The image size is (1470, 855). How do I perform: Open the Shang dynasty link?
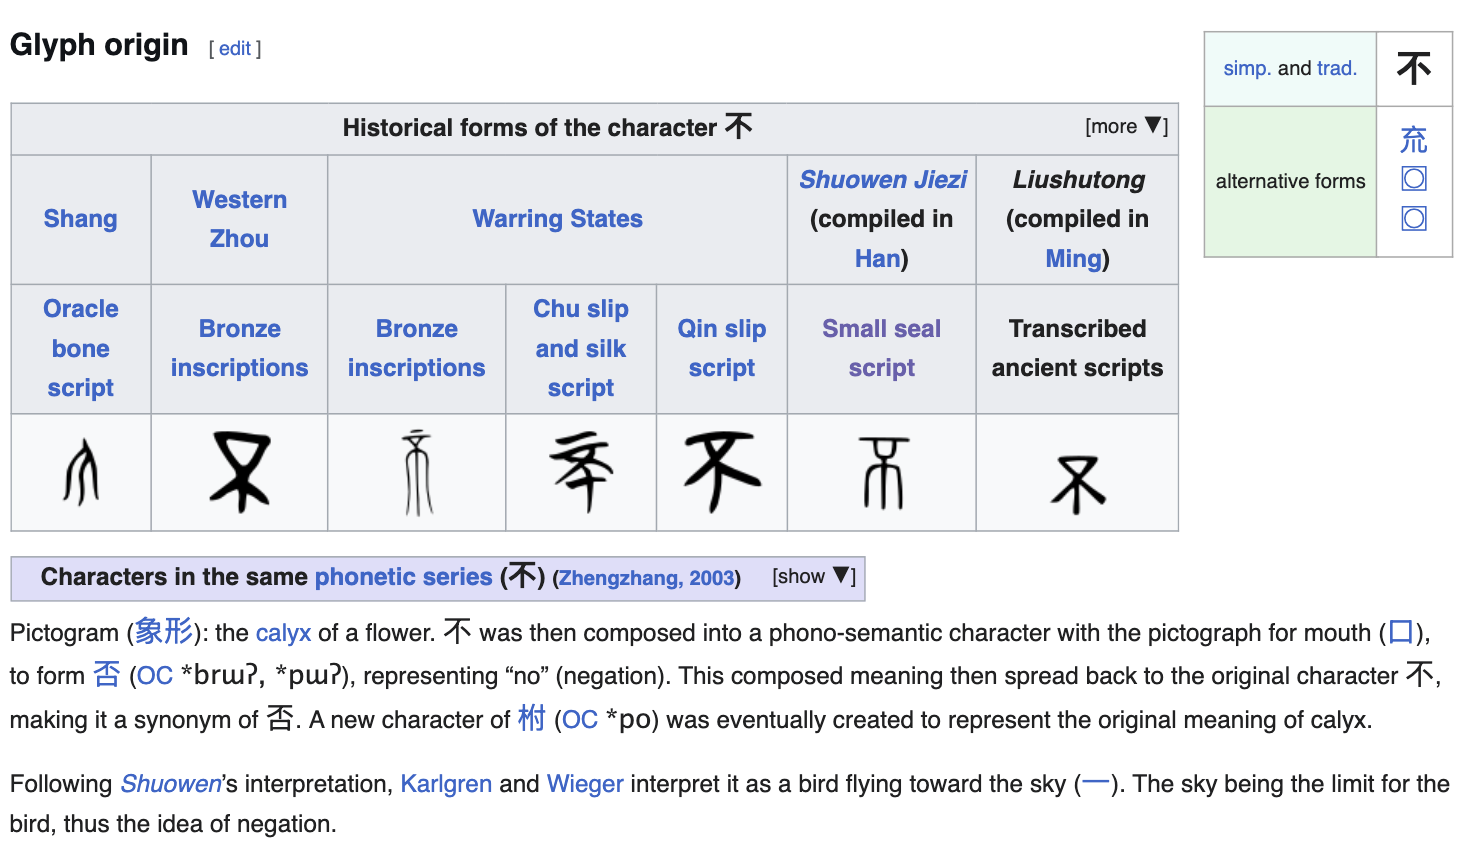point(81,219)
